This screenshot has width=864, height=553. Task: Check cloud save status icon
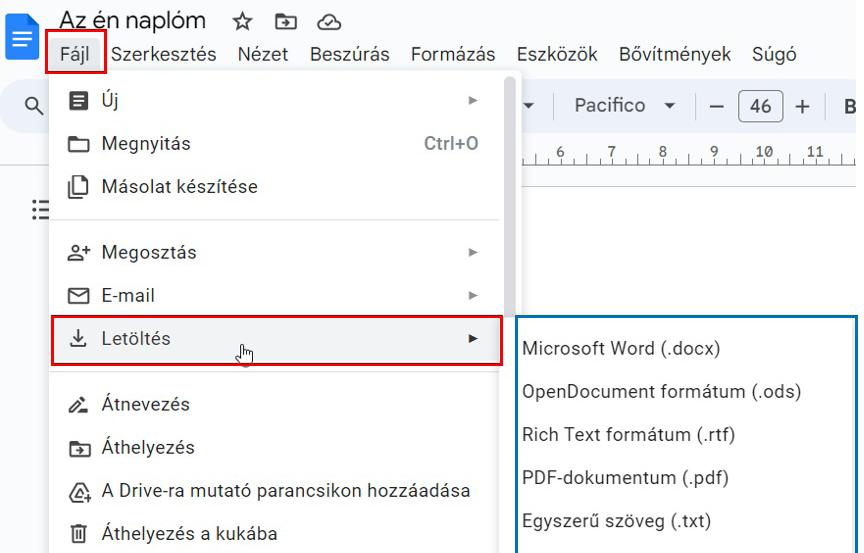pyautogui.click(x=329, y=23)
